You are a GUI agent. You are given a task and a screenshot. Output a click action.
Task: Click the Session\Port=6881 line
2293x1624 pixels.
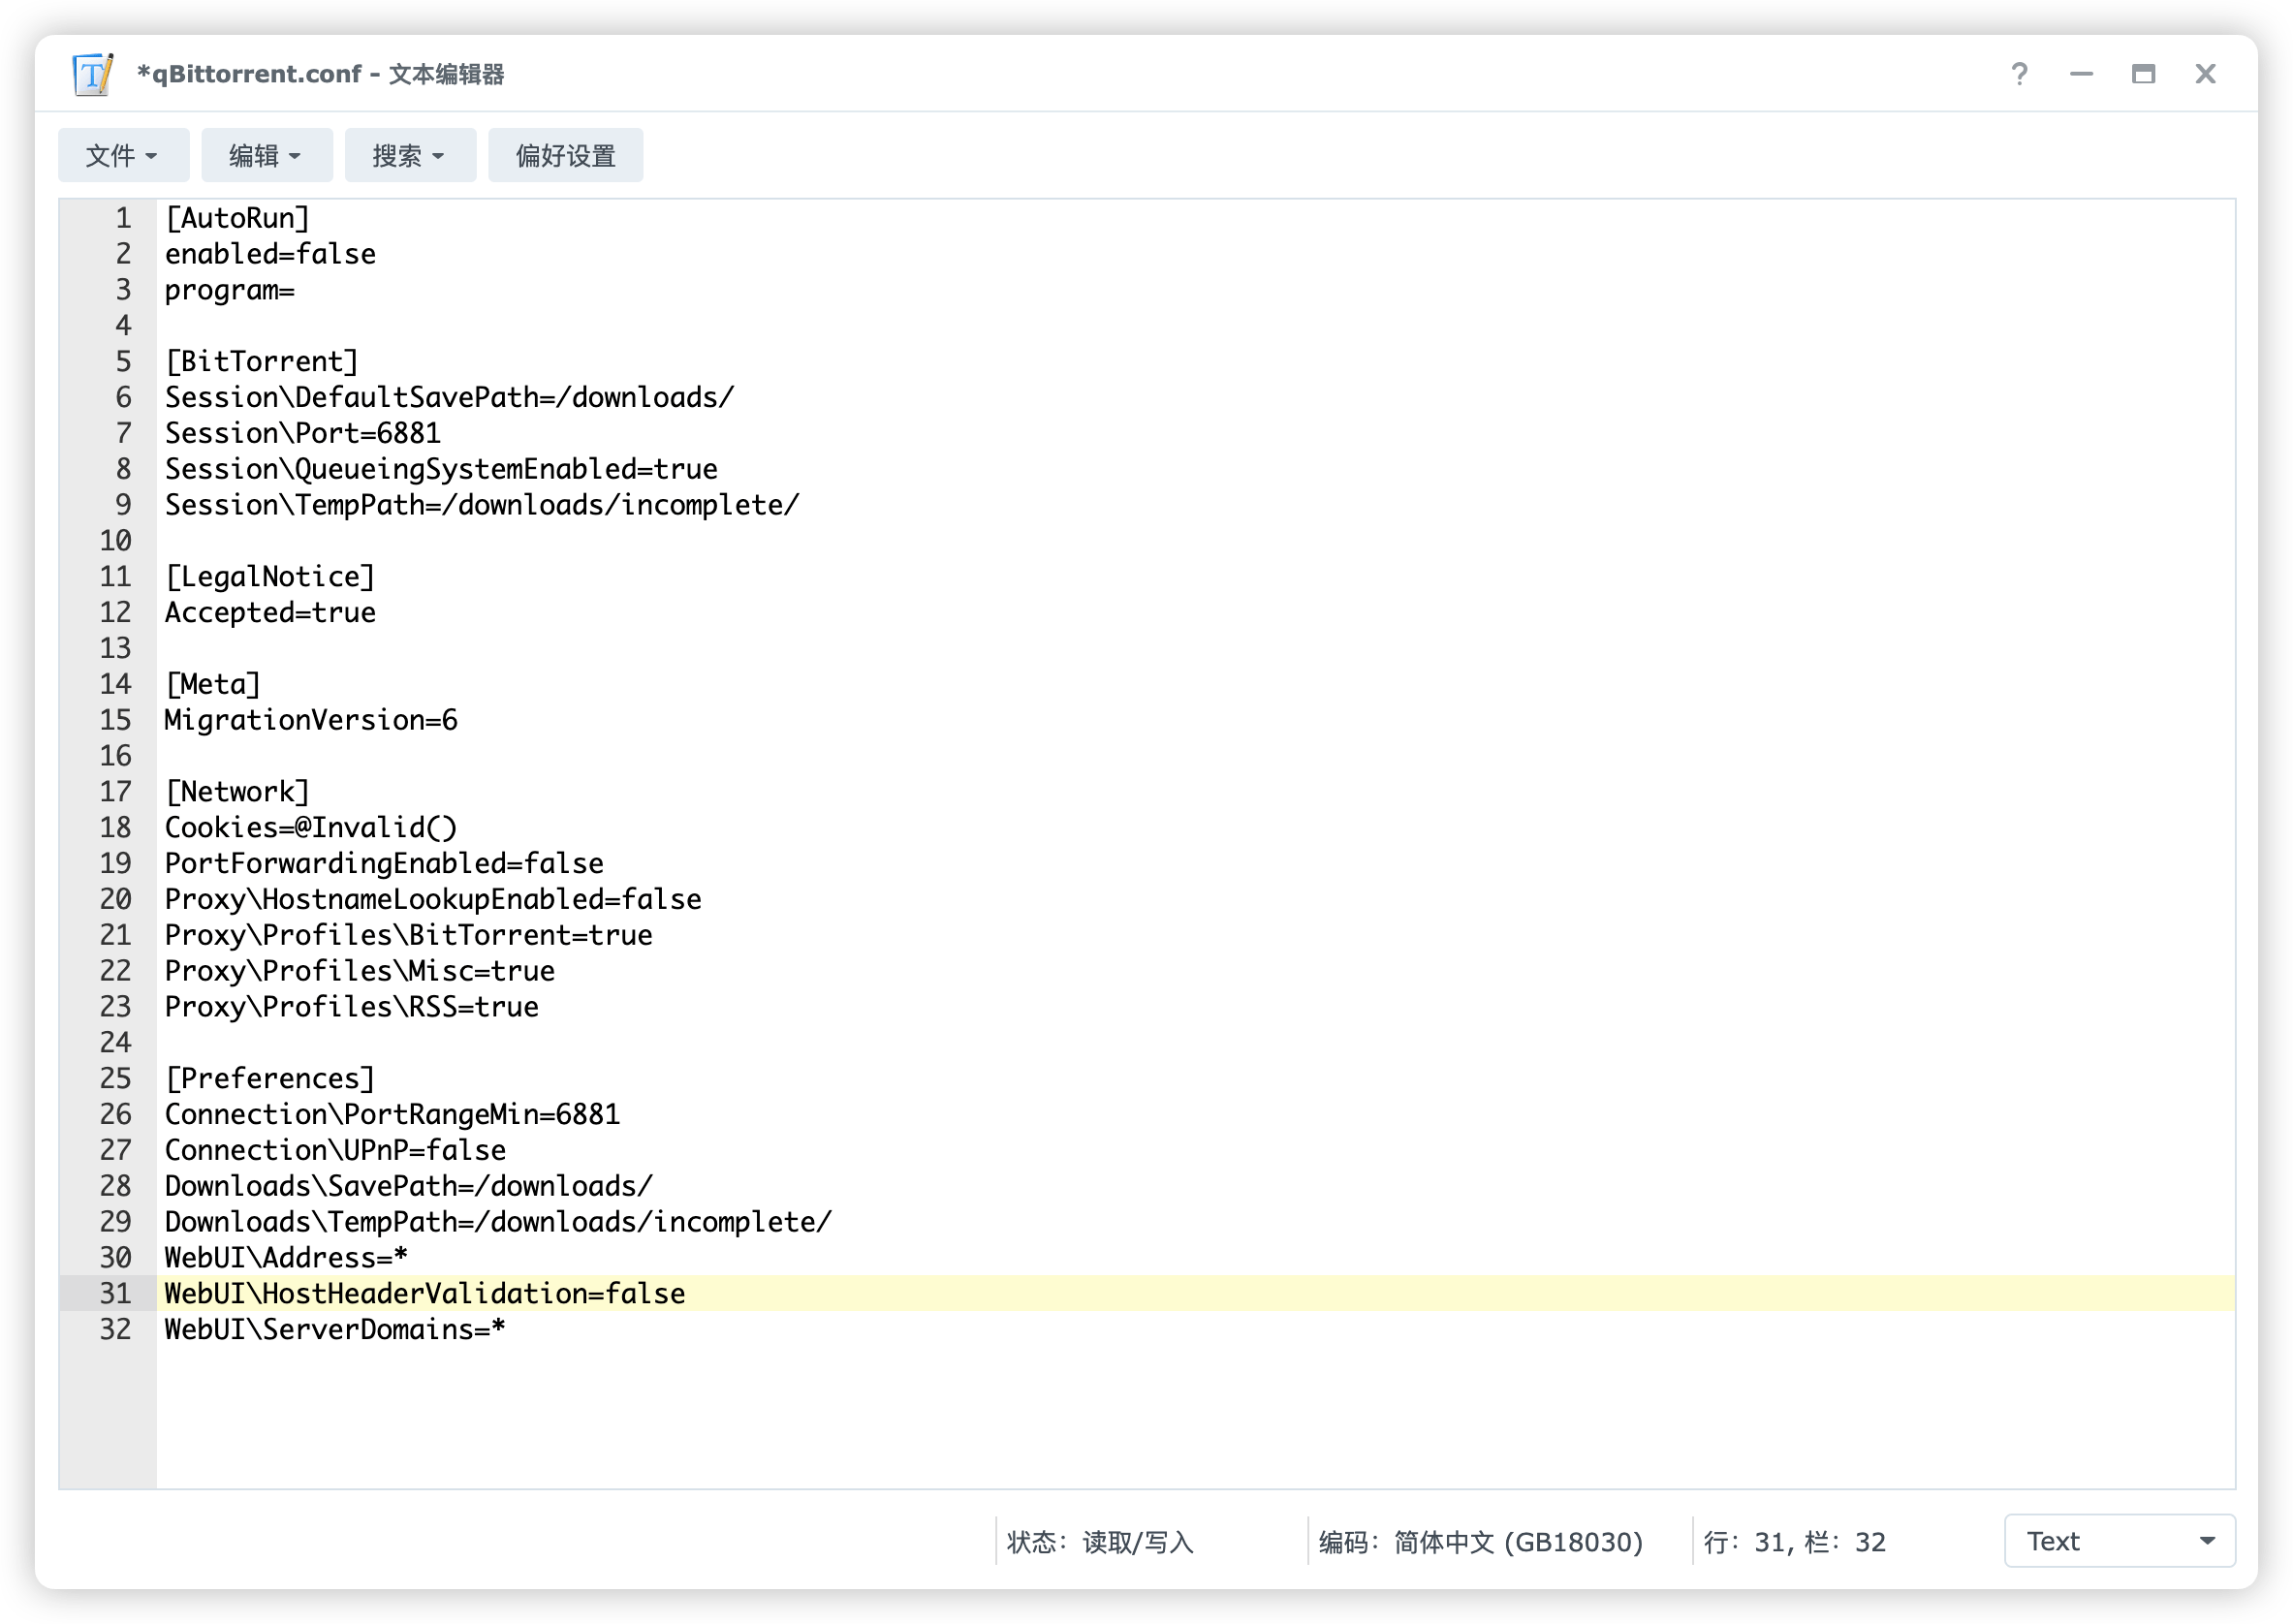(x=302, y=433)
